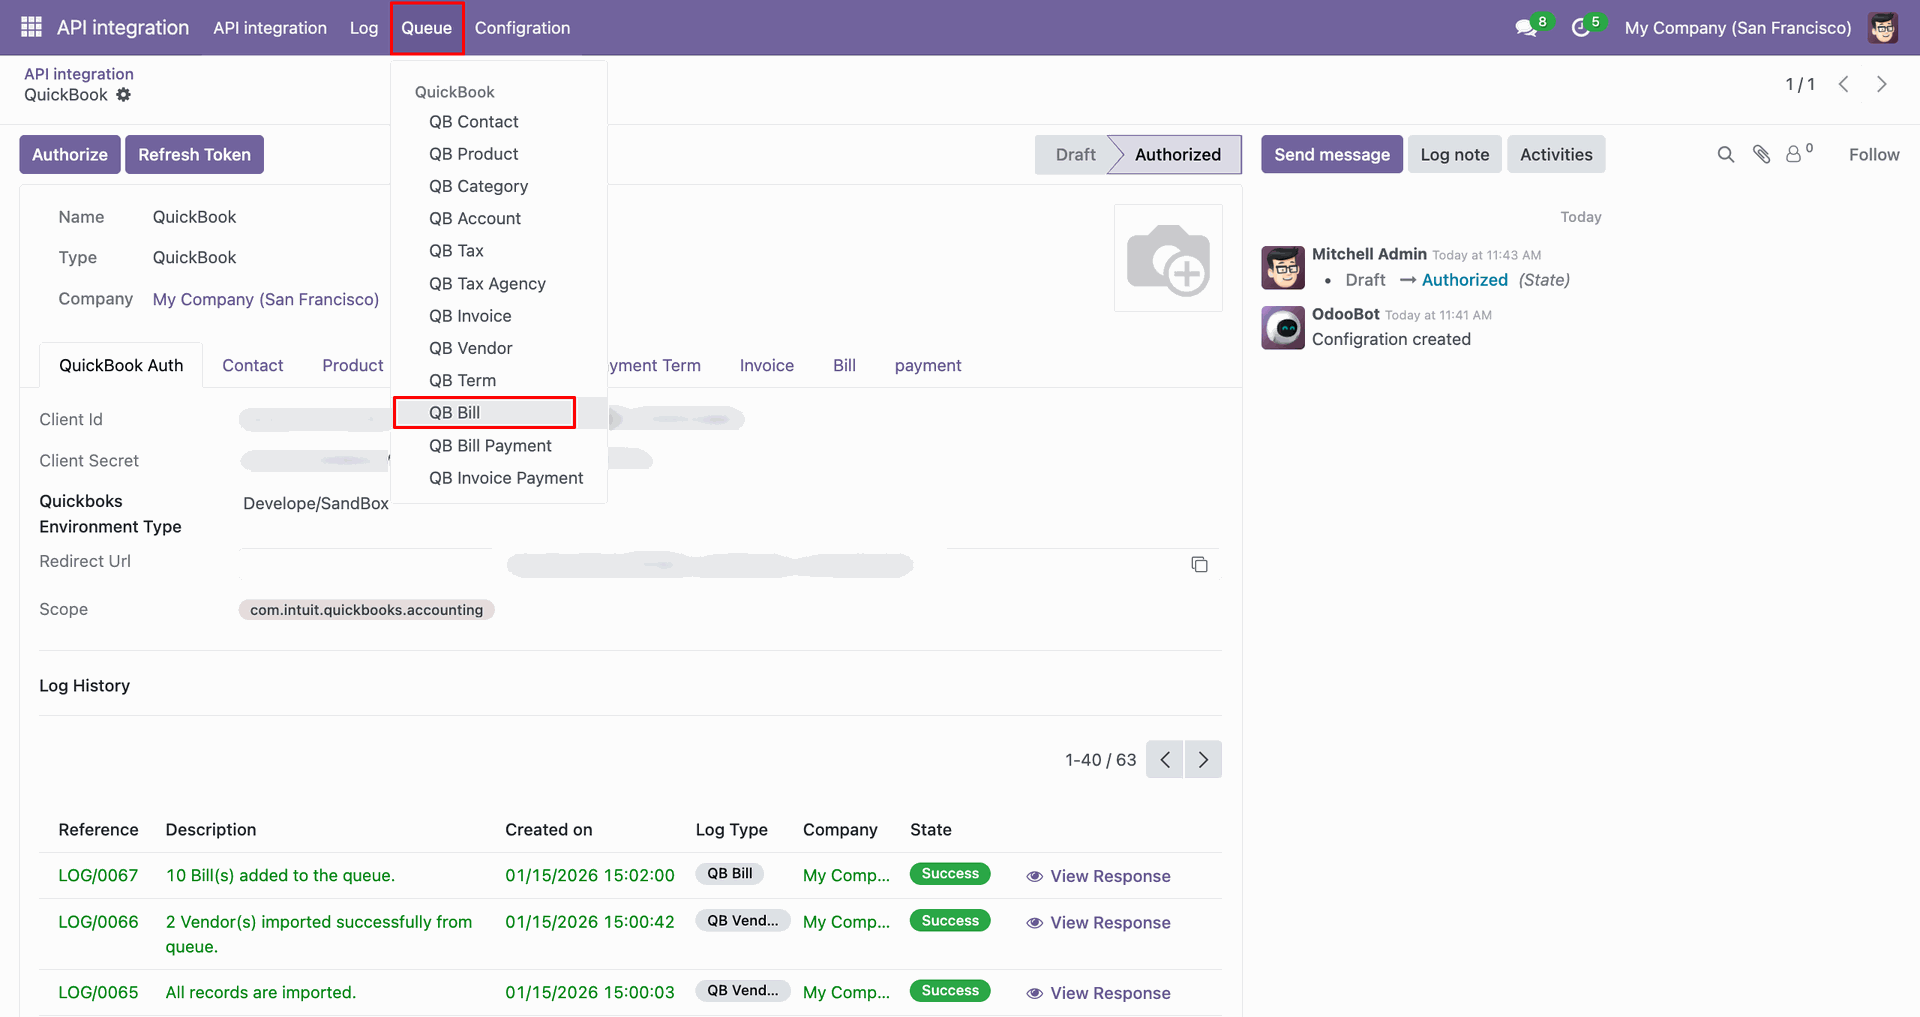The image size is (1920, 1017).
Task: Switch to the Bill tab
Action: pyautogui.click(x=844, y=365)
